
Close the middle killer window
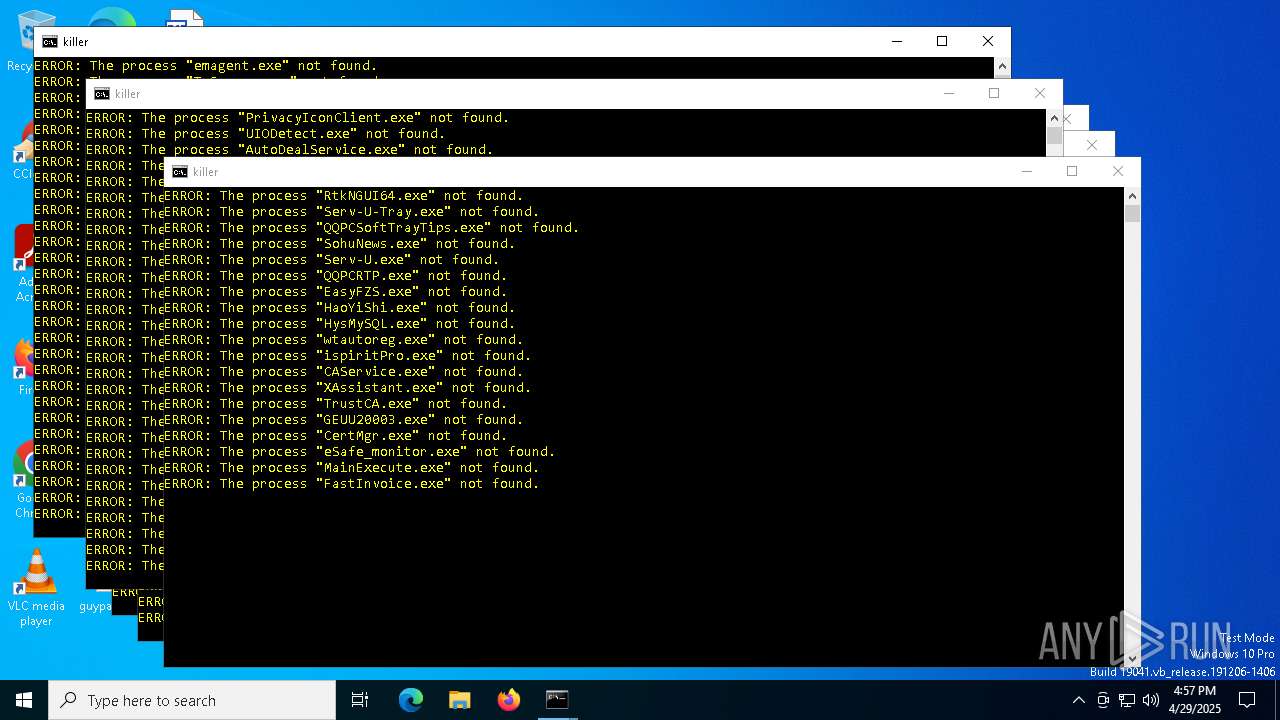[1040, 93]
